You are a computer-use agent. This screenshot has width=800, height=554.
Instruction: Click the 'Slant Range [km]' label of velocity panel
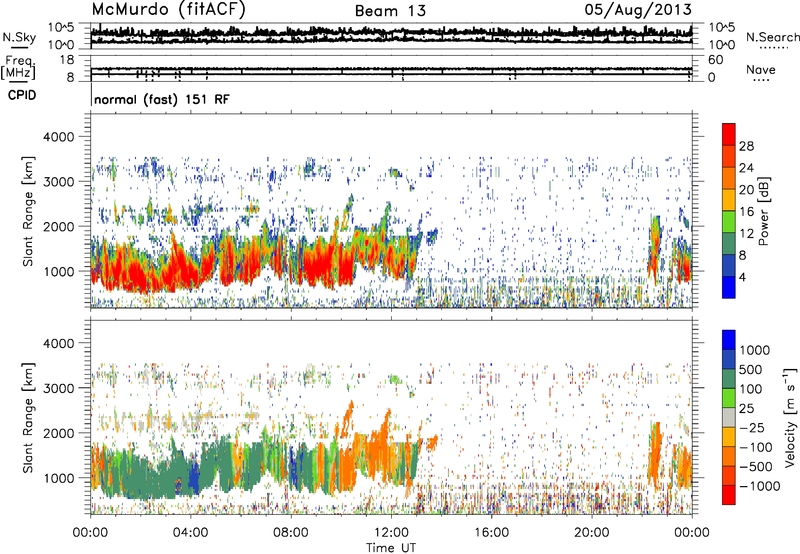point(29,417)
